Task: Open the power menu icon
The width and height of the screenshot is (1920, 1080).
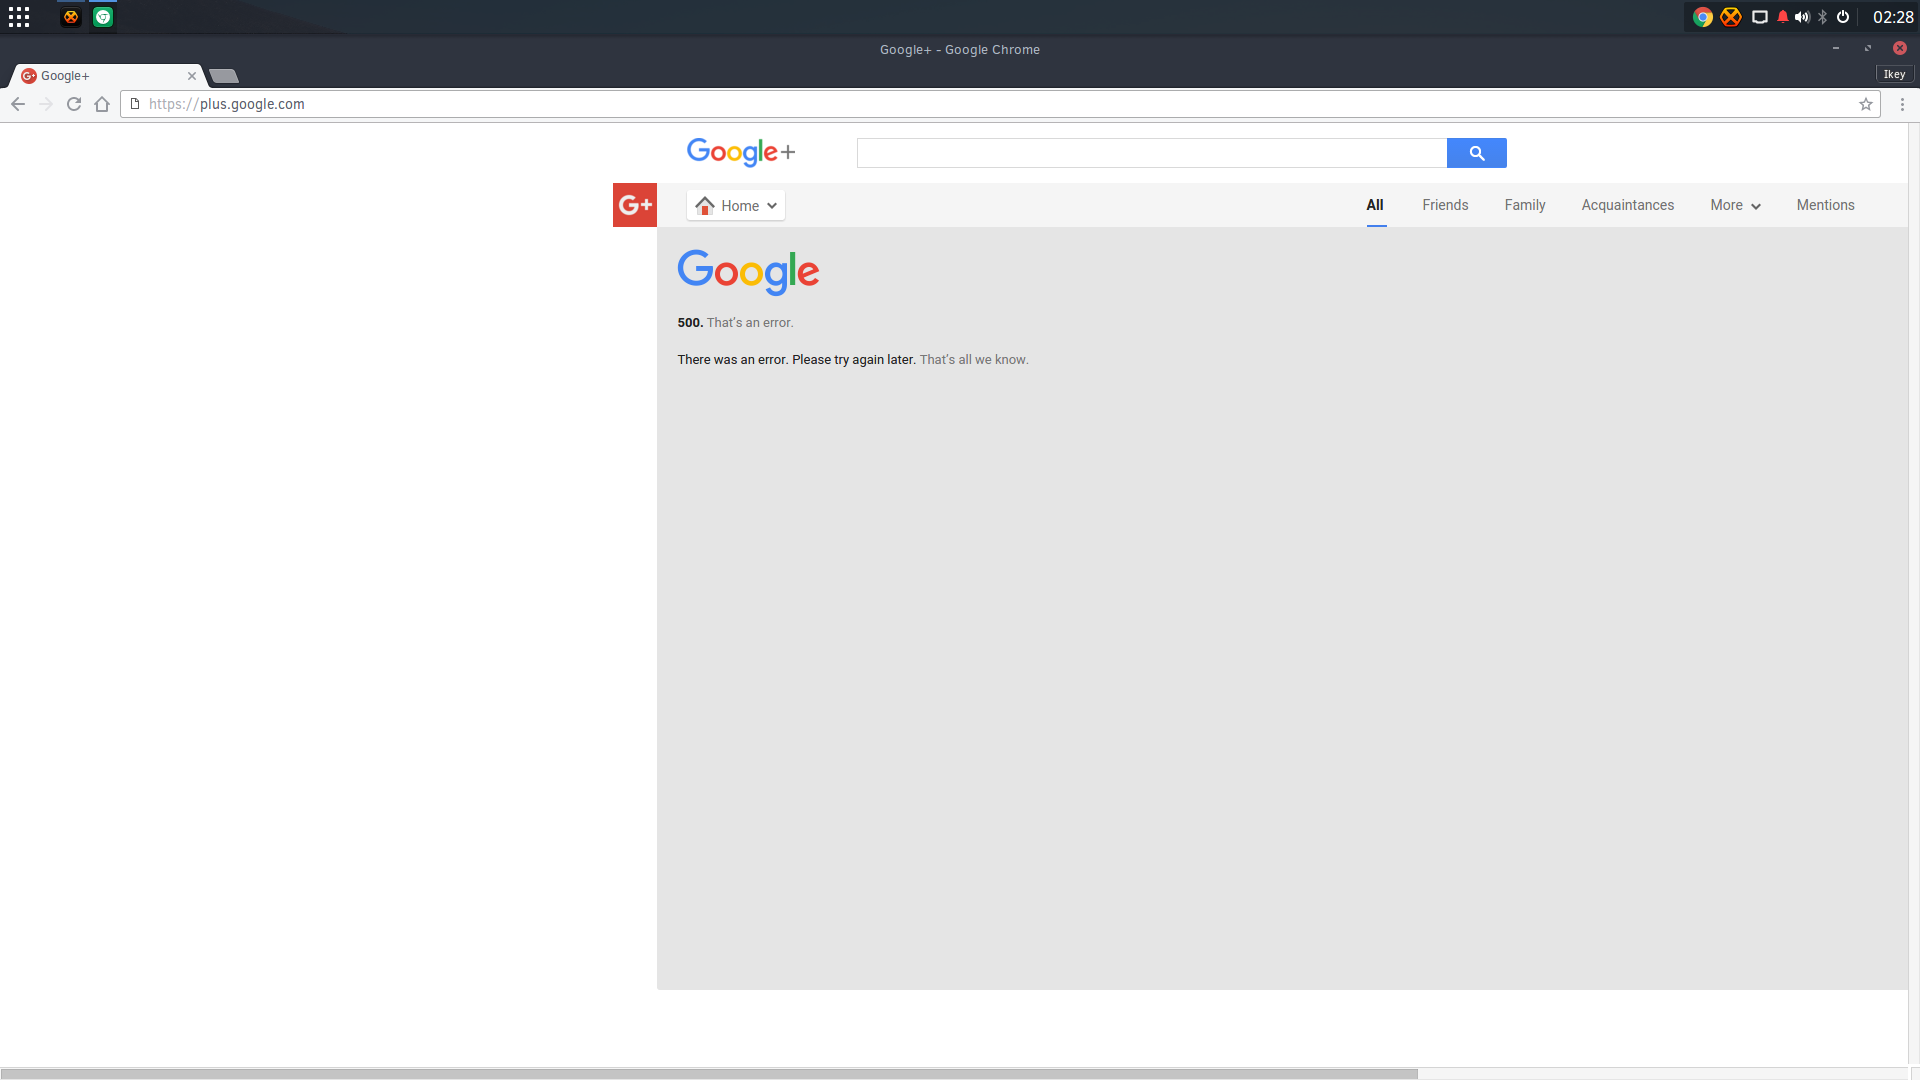Action: click(1843, 17)
